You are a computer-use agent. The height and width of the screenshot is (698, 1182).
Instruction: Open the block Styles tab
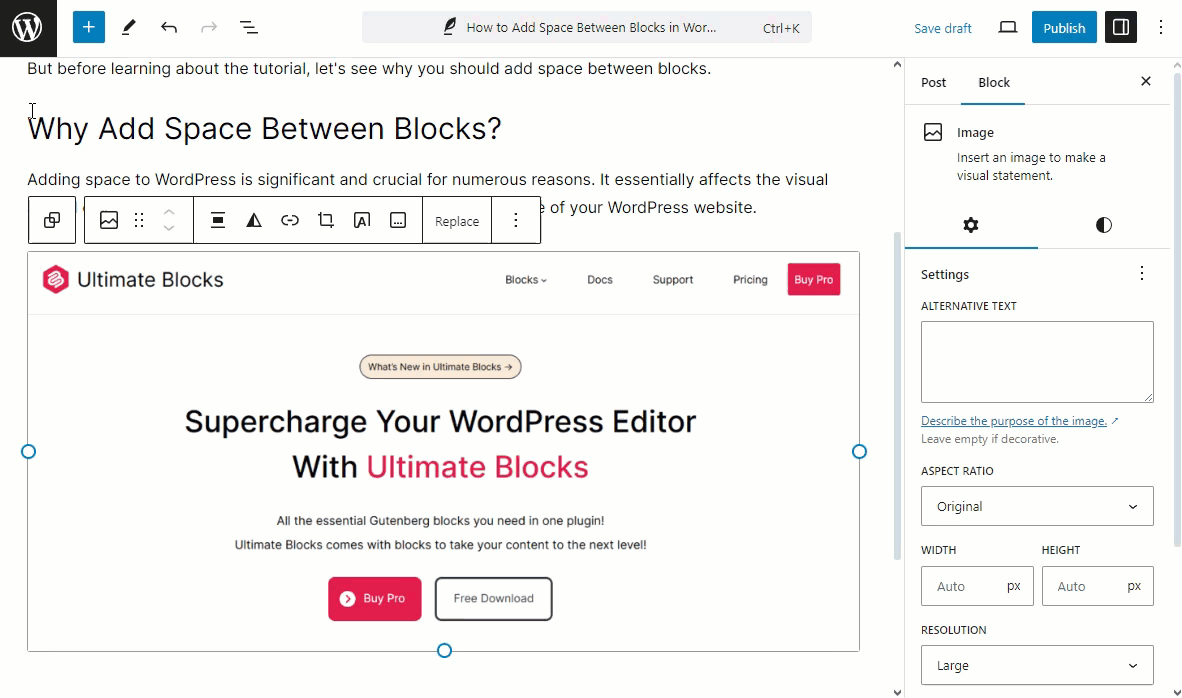pyautogui.click(x=1104, y=225)
